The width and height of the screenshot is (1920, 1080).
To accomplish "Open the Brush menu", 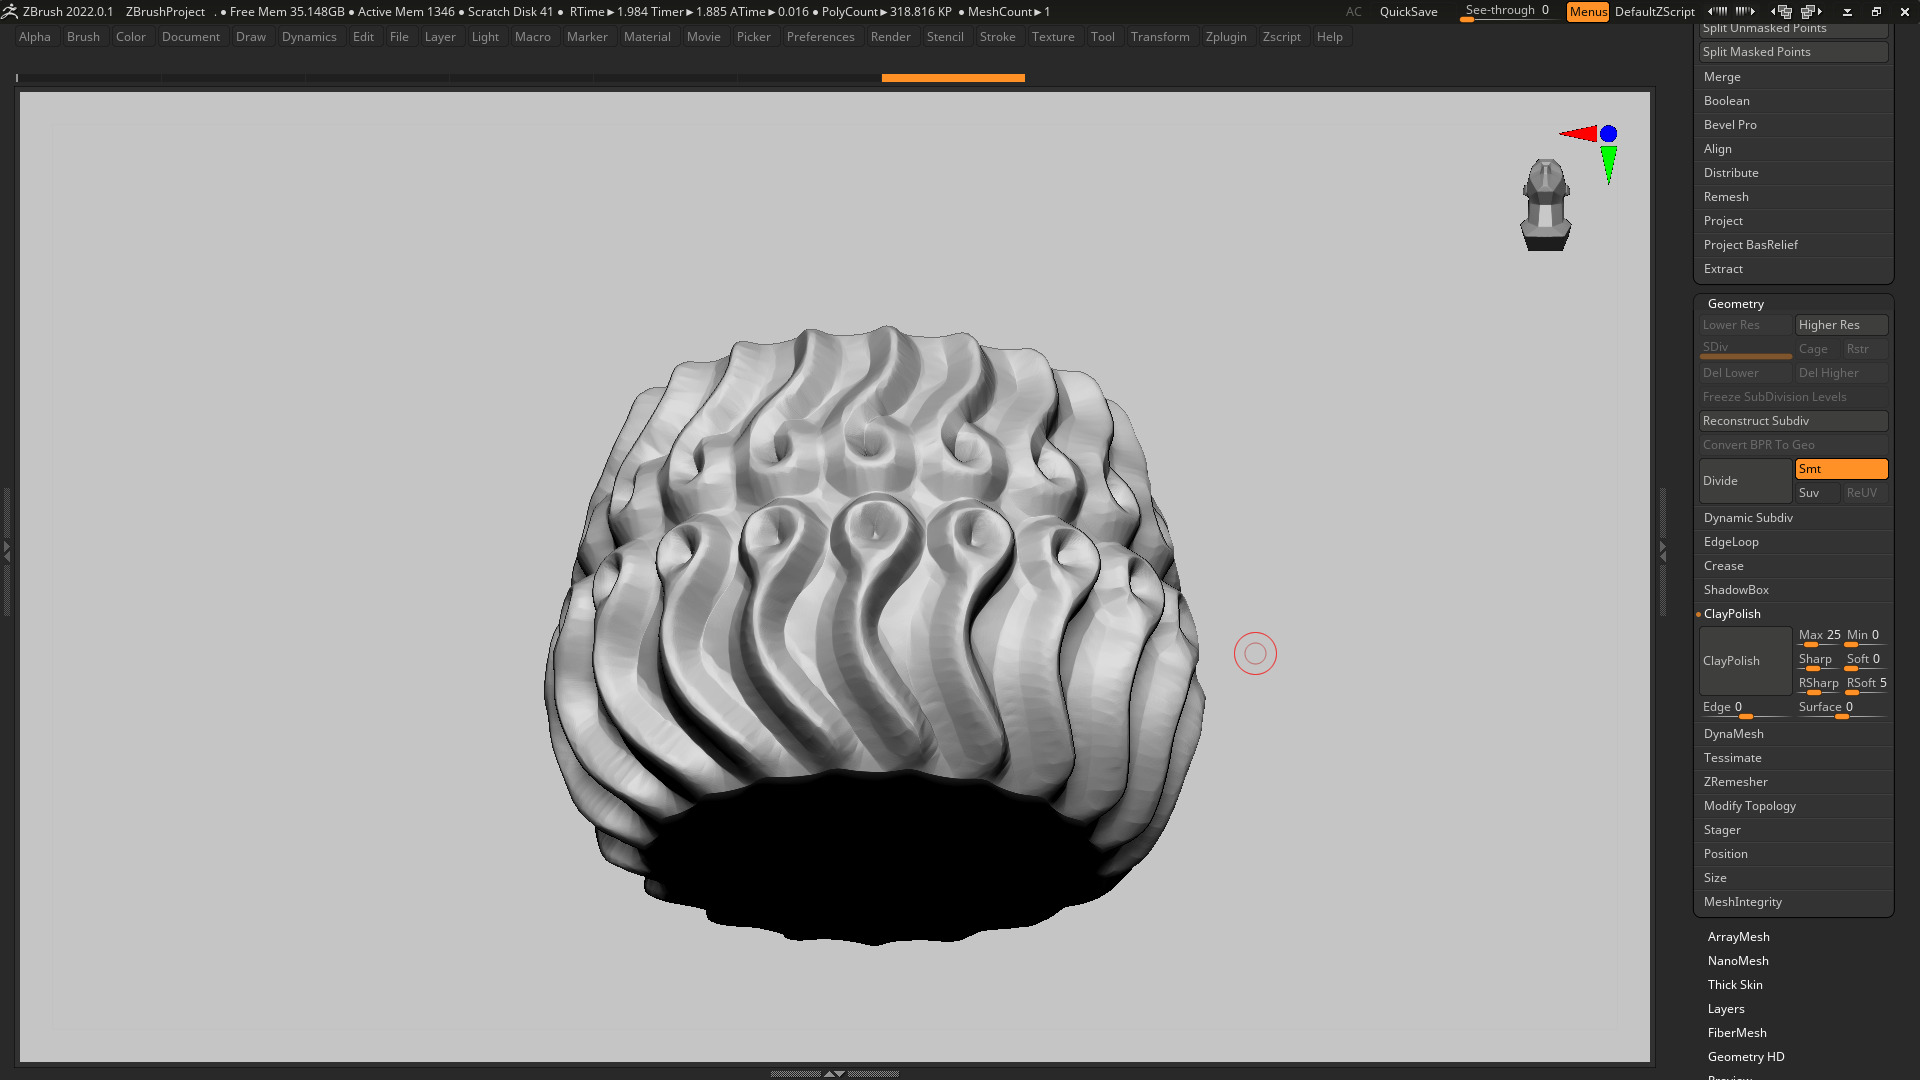I will 83,37.
